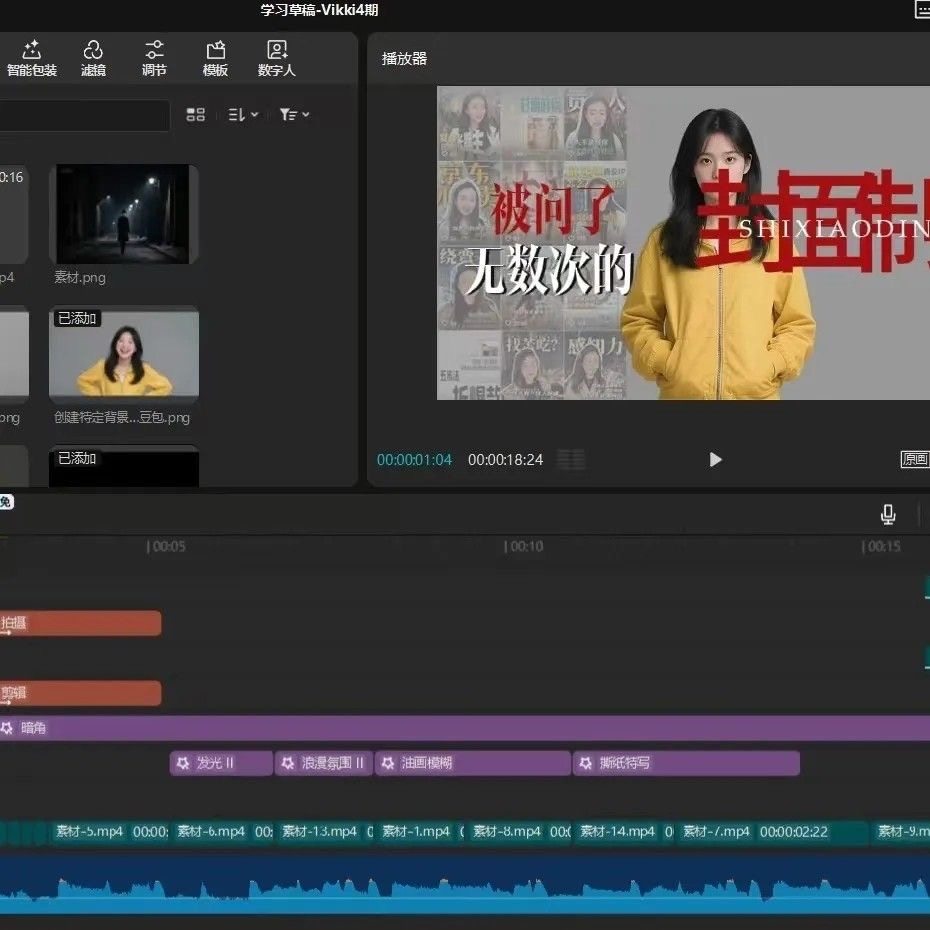Open the 滤镜 filter panel
The height and width of the screenshot is (930, 930).
[93, 57]
